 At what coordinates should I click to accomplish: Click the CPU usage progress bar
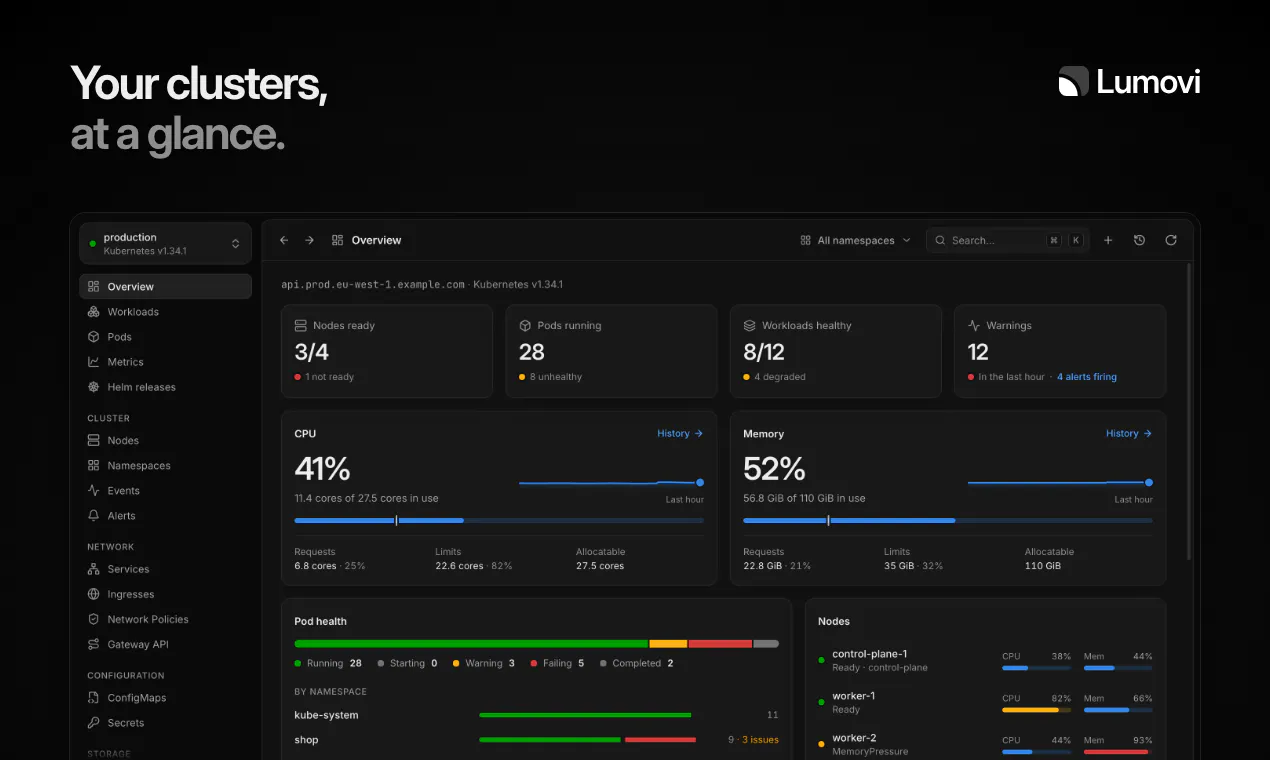(499, 520)
